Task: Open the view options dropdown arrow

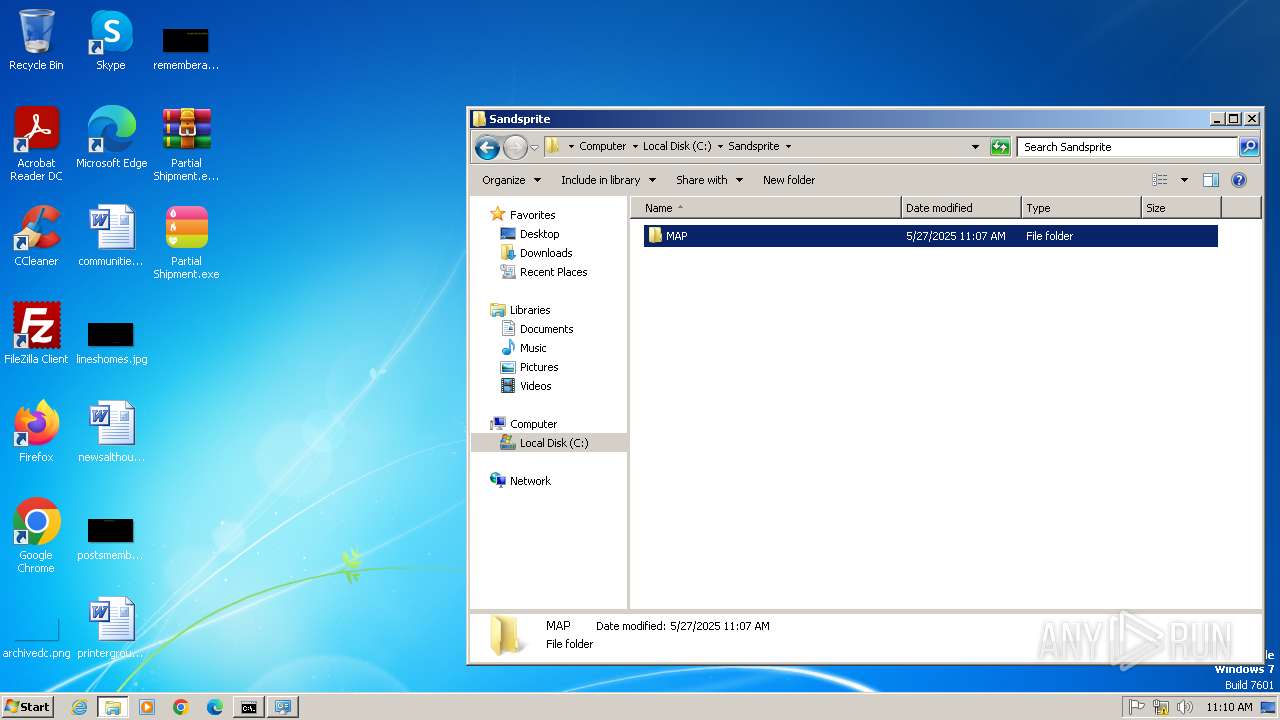Action: click(x=1184, y=180)
